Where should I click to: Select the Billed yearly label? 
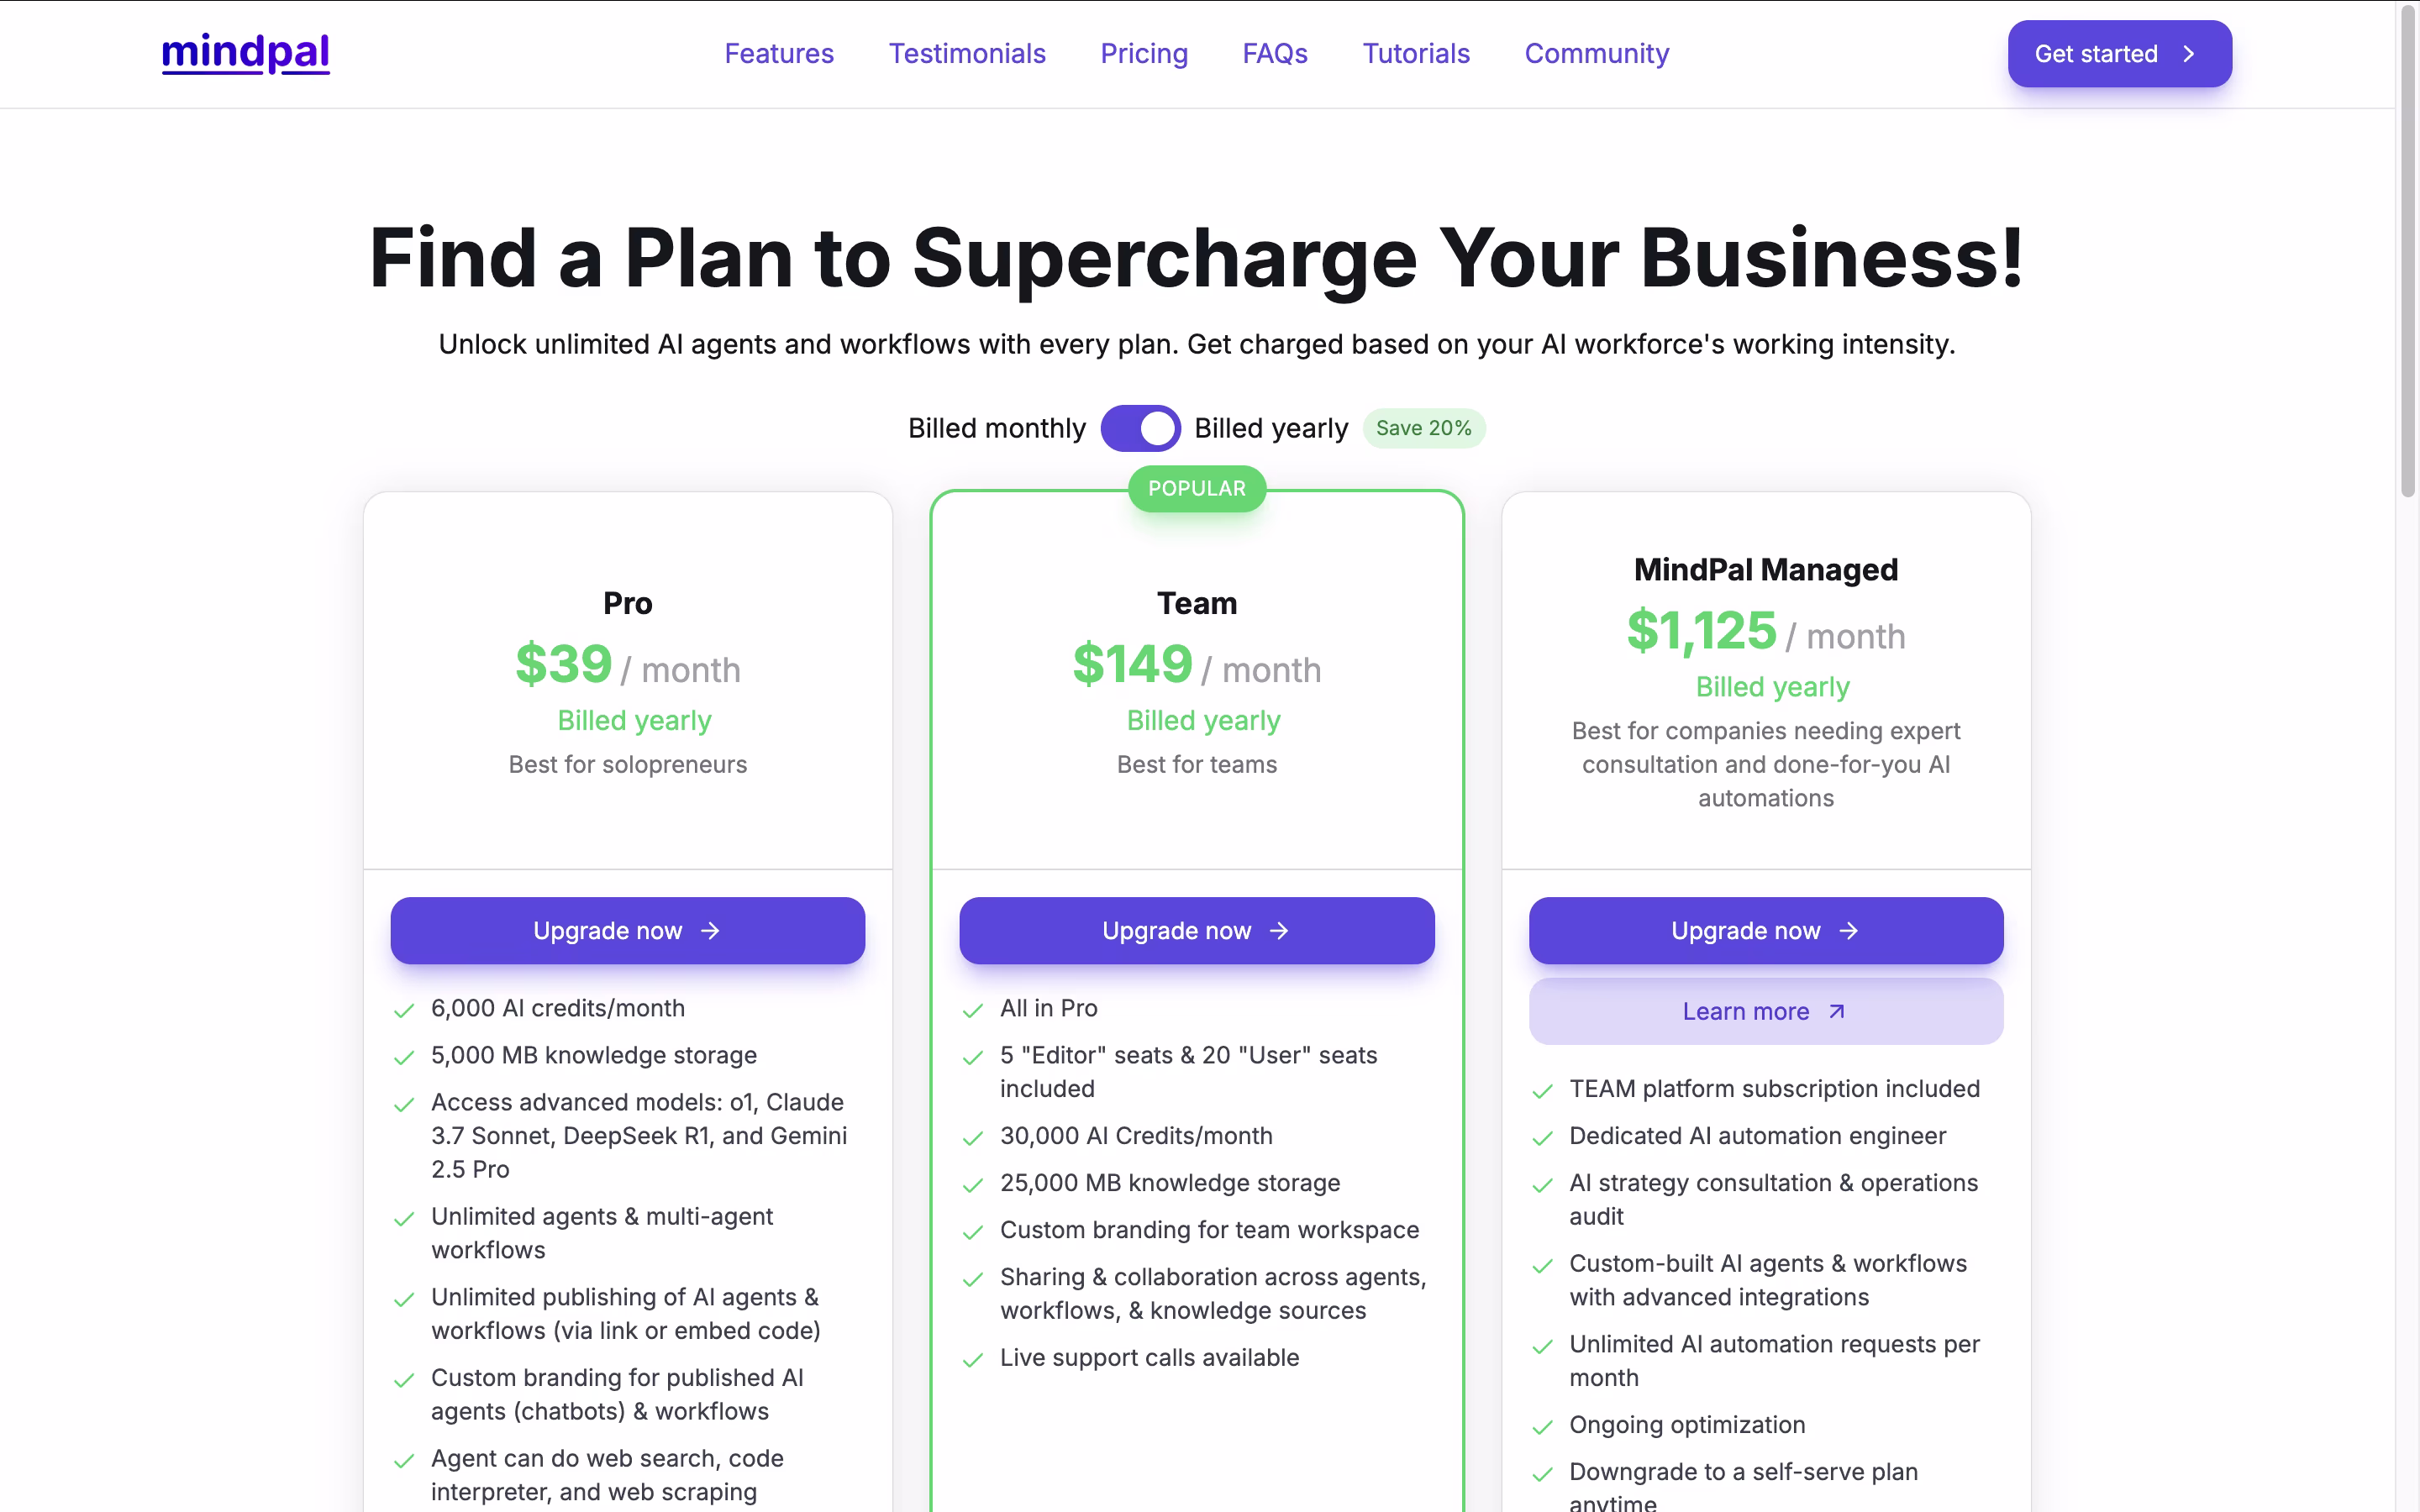[x=1271, y=429]
